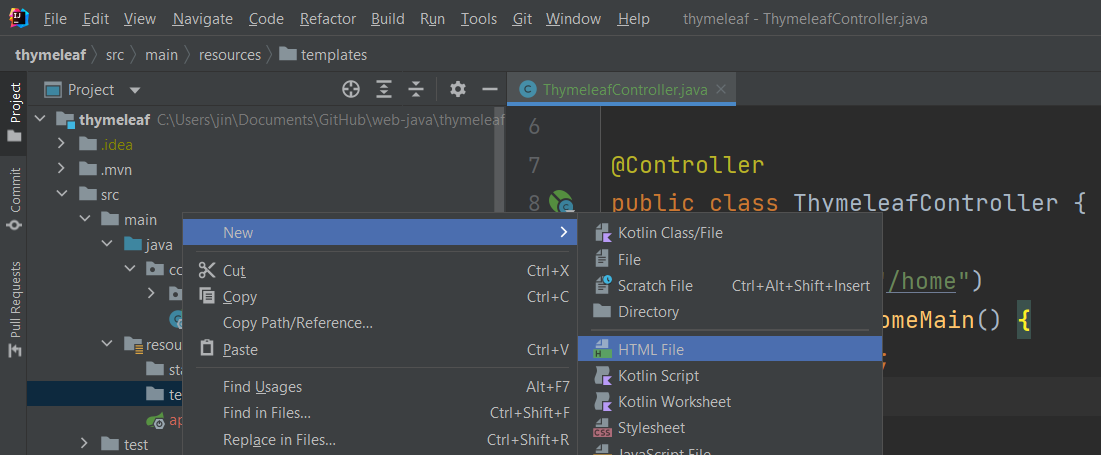Open the Project view dropdown arrow
The image size is (1101, 455).
click(x=136, y=90)
